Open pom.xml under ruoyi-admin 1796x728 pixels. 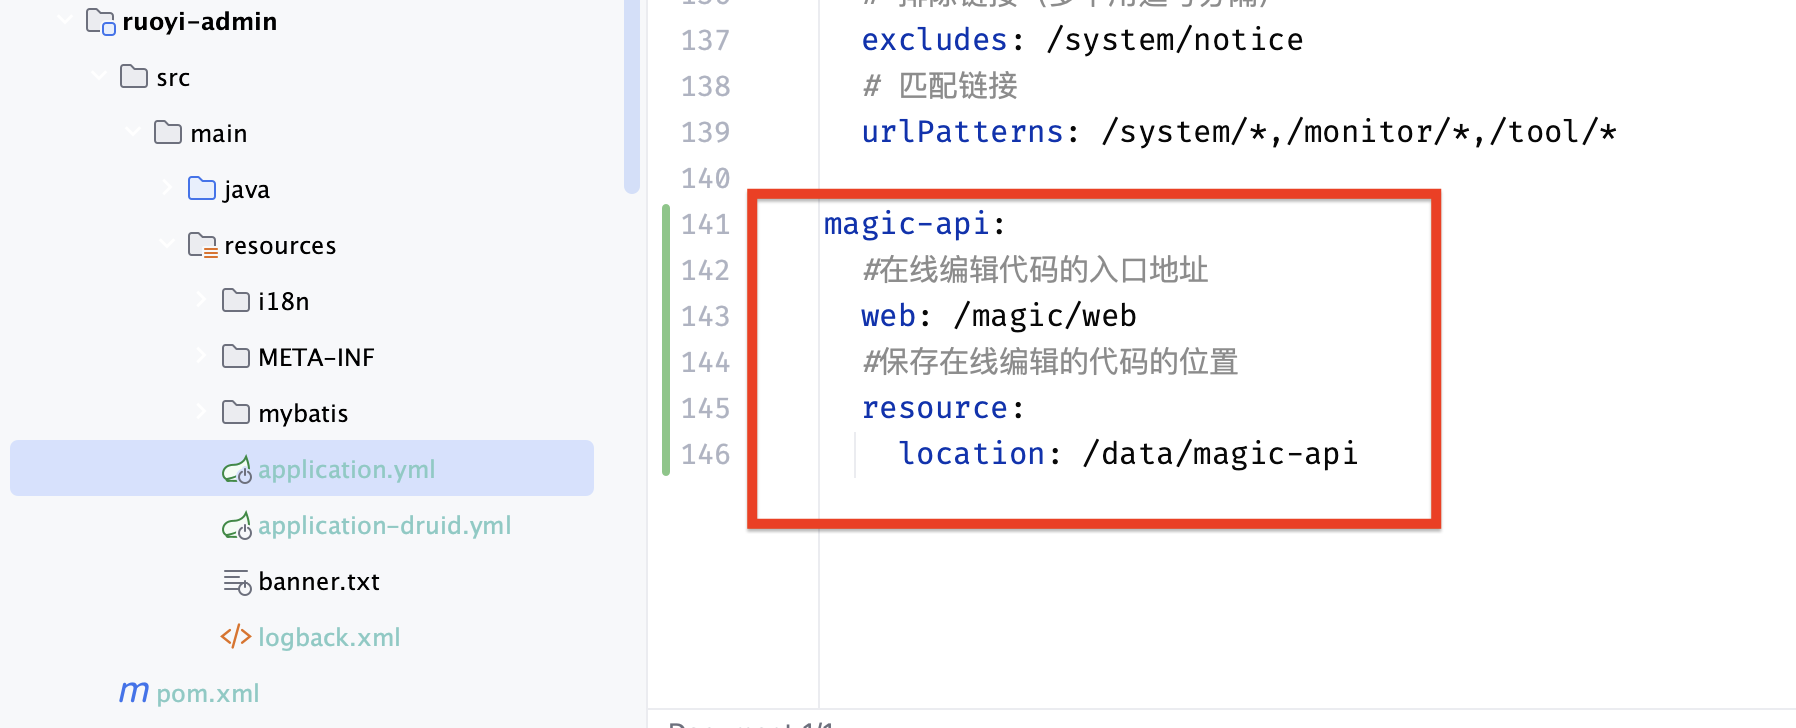coord(208,693)
